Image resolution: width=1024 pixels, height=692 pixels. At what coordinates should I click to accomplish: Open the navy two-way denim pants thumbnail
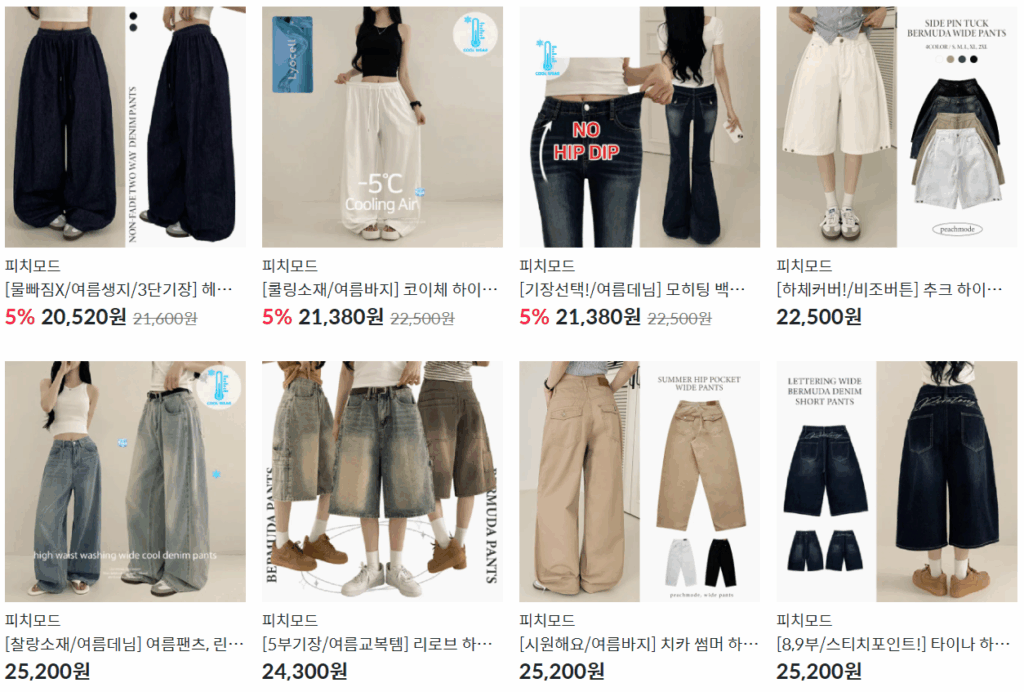pyautogui.click(x=125, y=127)
